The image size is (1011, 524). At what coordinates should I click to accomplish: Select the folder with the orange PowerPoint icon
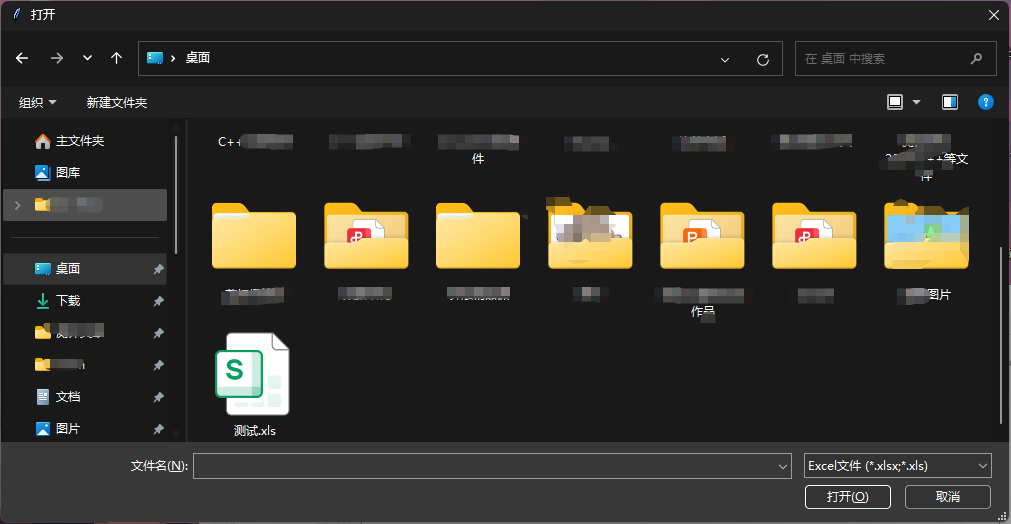tap(702, 236)
